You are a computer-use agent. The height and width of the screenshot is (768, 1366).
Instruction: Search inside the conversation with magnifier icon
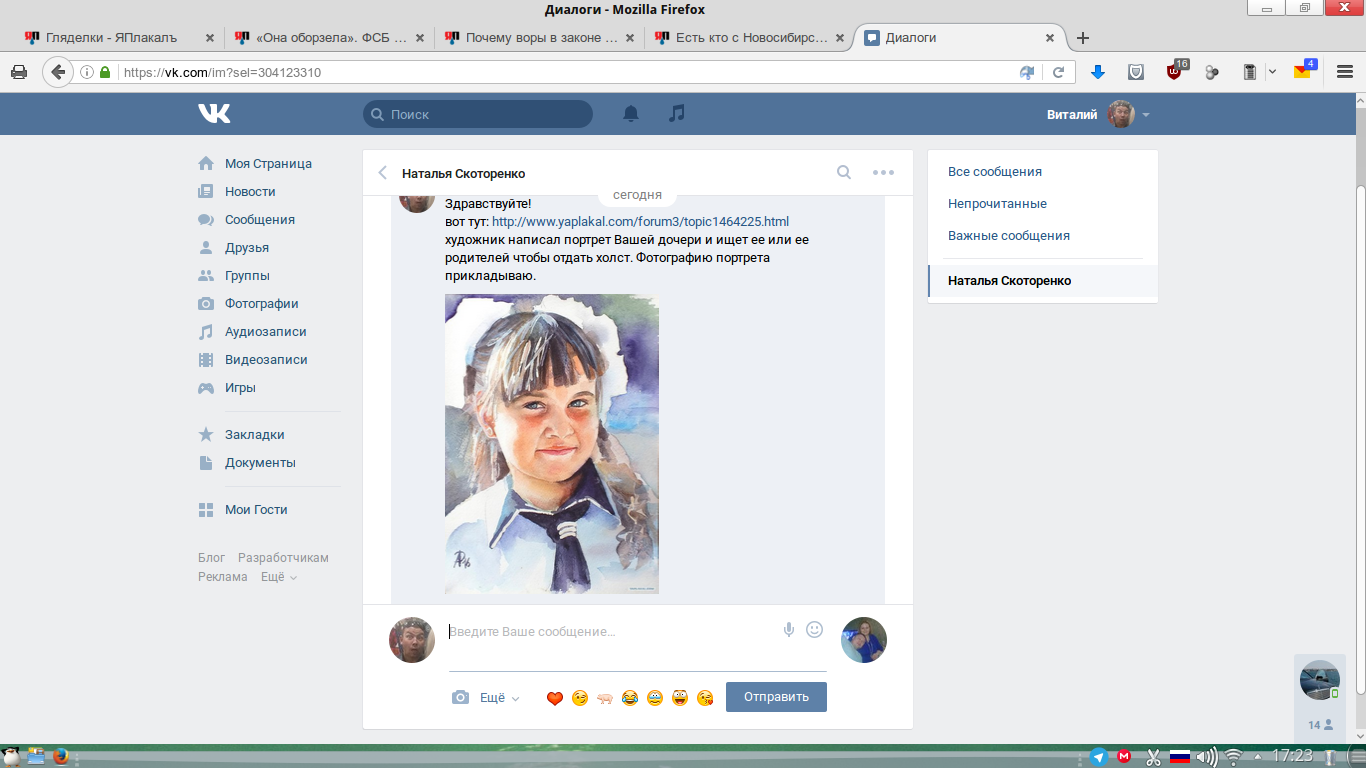click(844, 172)
